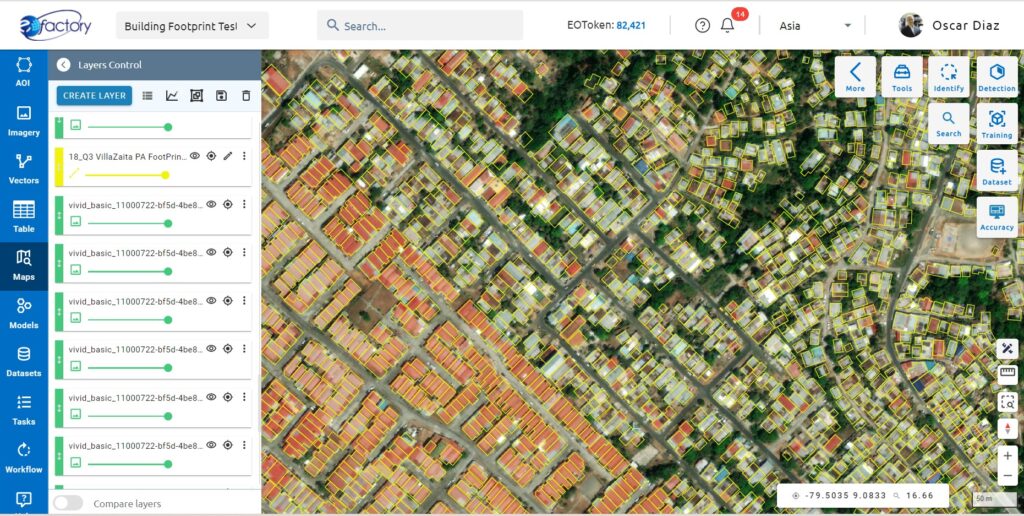
Task: Click the notifications bell icon
Action: click(727, 25)
